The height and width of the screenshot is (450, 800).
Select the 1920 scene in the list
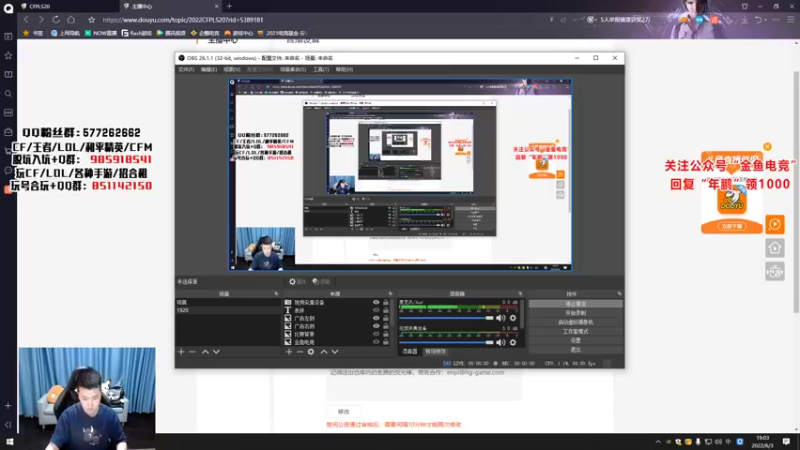click(x=228, y=310)
